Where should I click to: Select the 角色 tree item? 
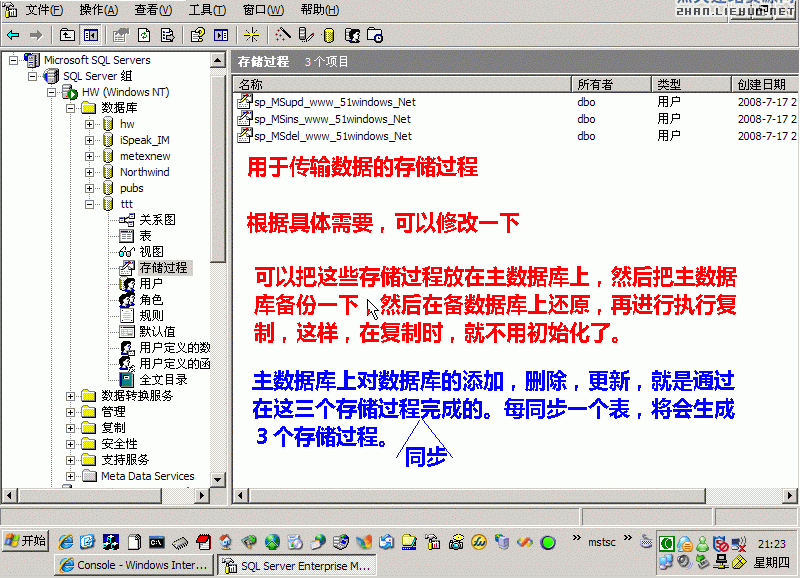tap(151, 299)
